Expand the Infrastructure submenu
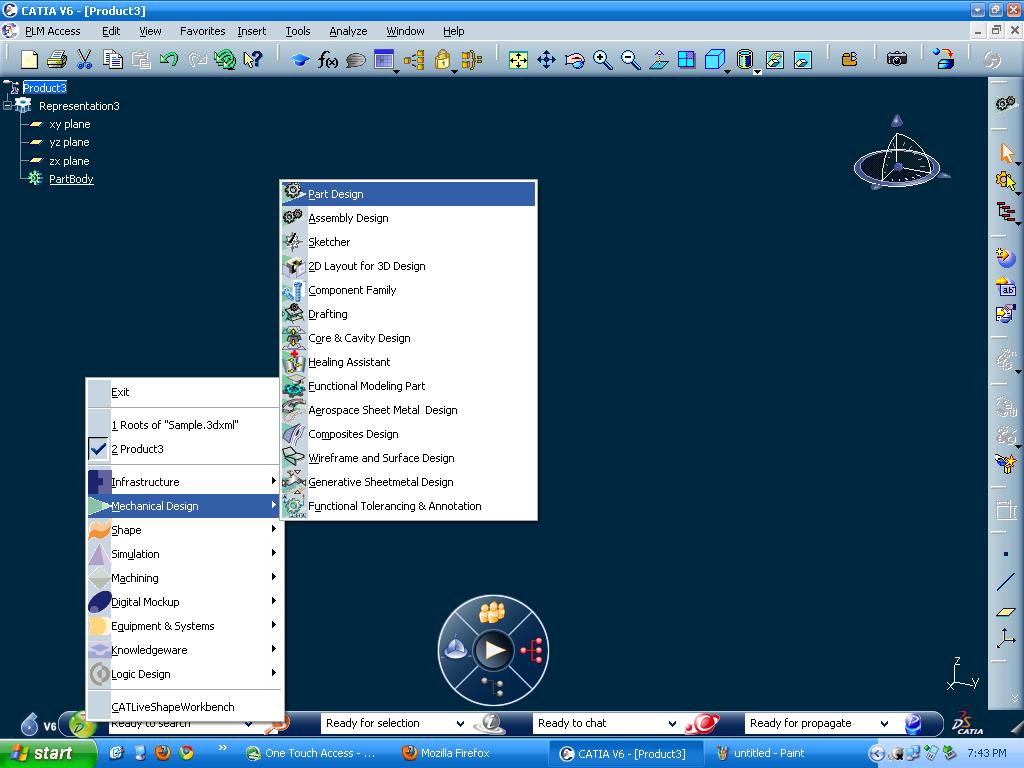 click(x=183, y=482)
